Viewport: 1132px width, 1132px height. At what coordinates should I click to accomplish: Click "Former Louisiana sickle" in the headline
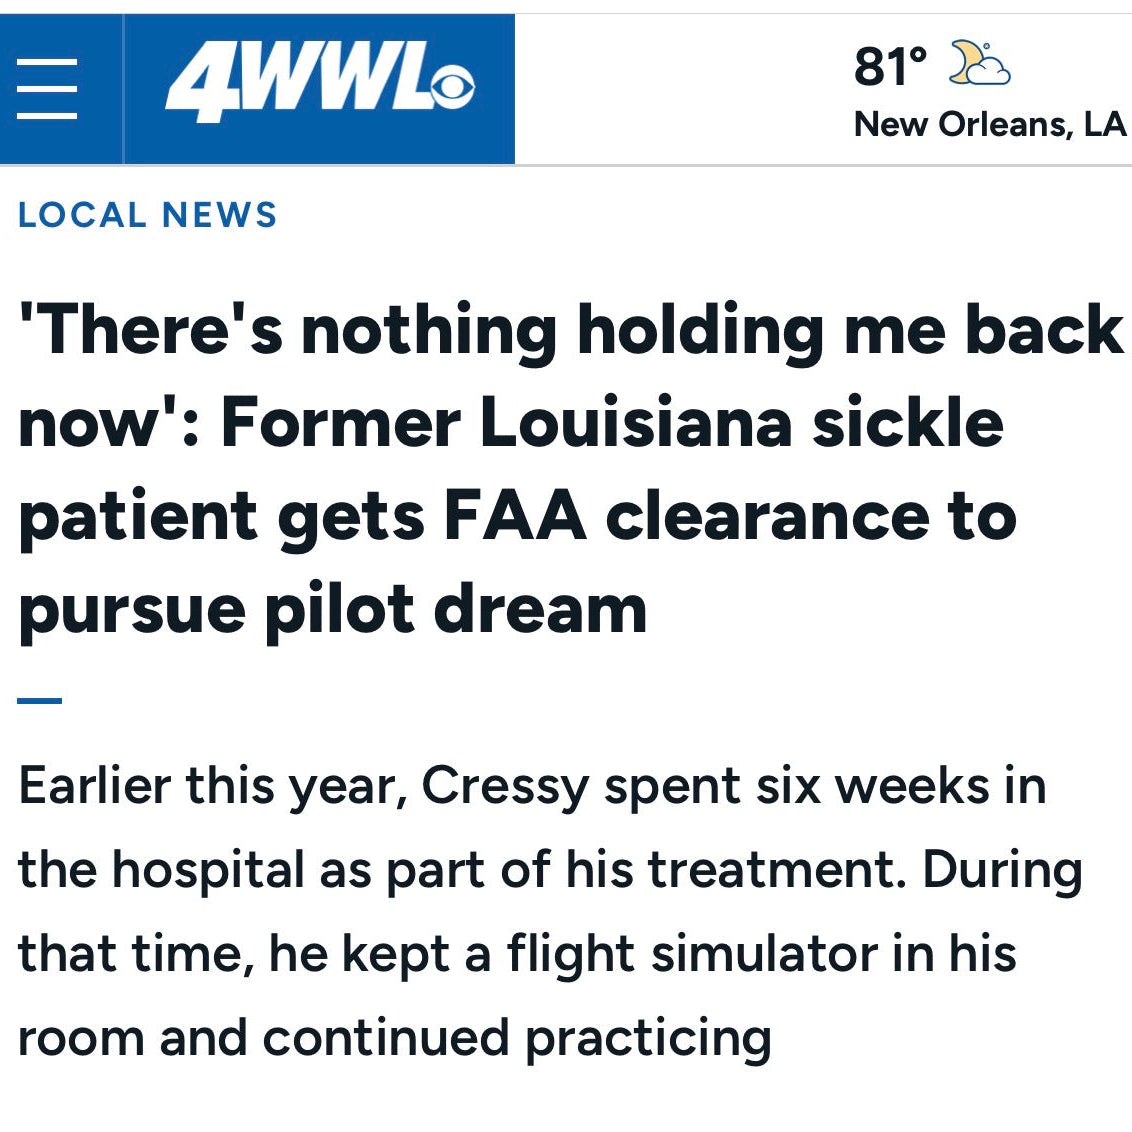[x=612, y=423]
